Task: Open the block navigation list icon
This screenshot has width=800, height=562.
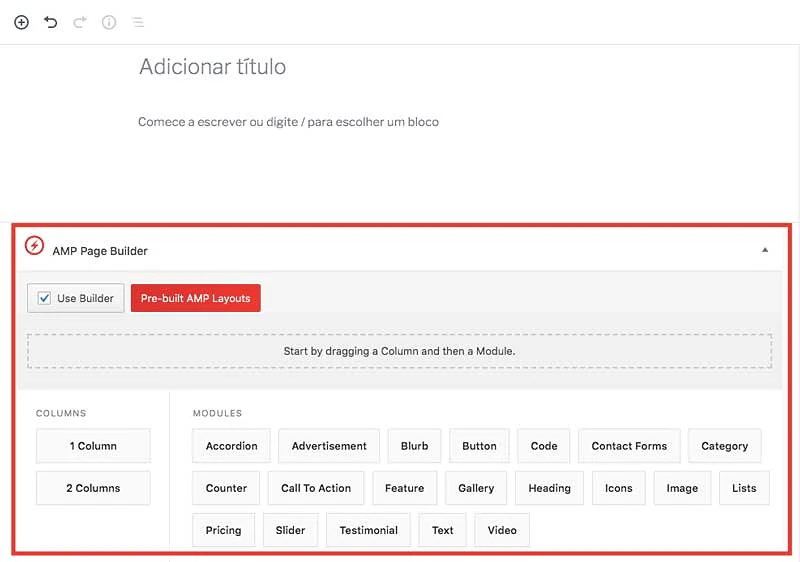Action: pyautogui.click(x=138, y=22)
